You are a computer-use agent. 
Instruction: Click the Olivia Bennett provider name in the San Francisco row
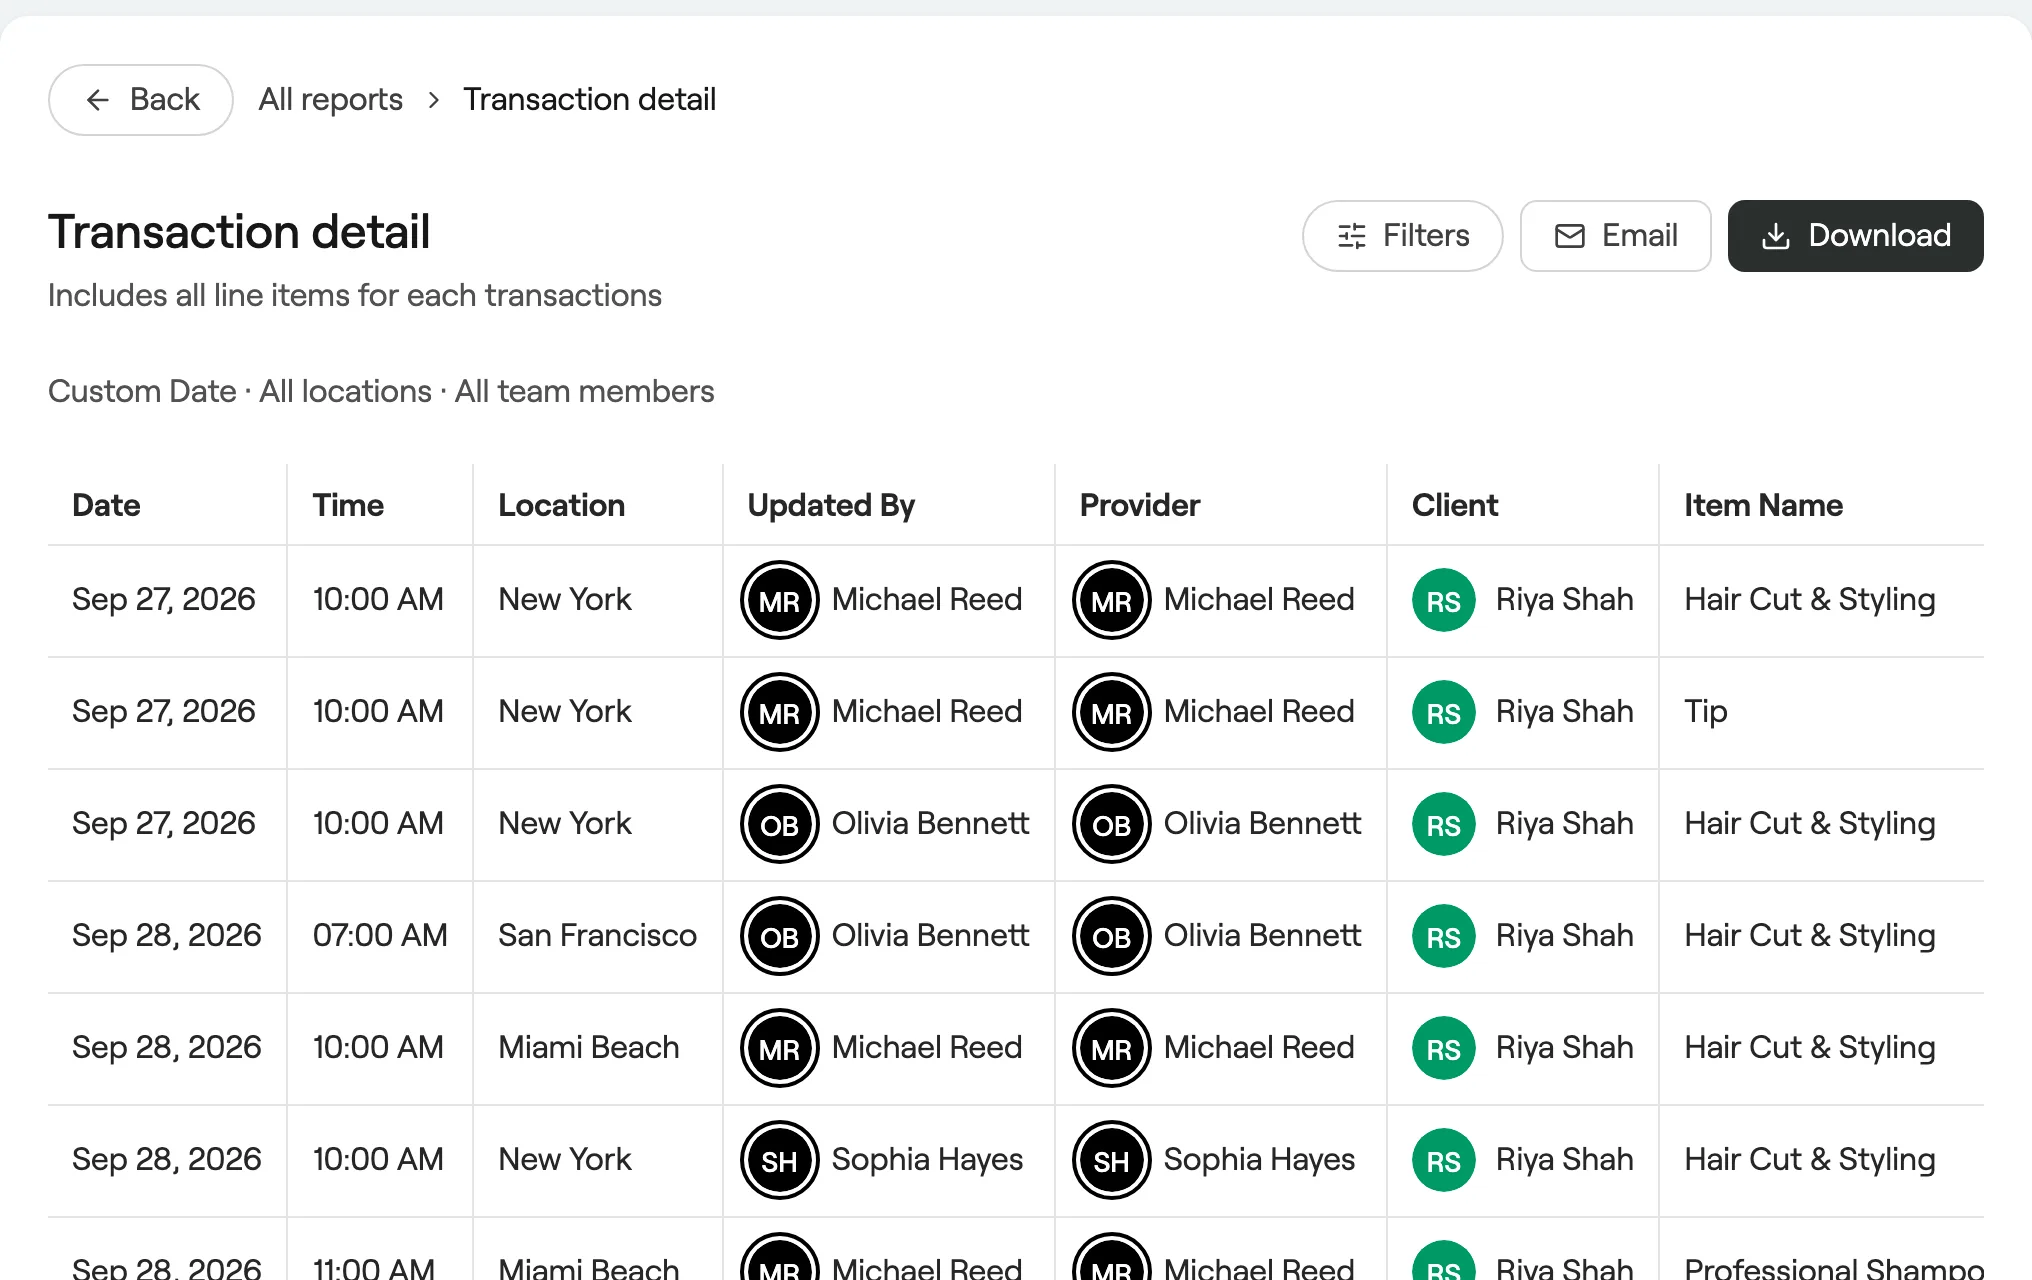[1262, 936]
